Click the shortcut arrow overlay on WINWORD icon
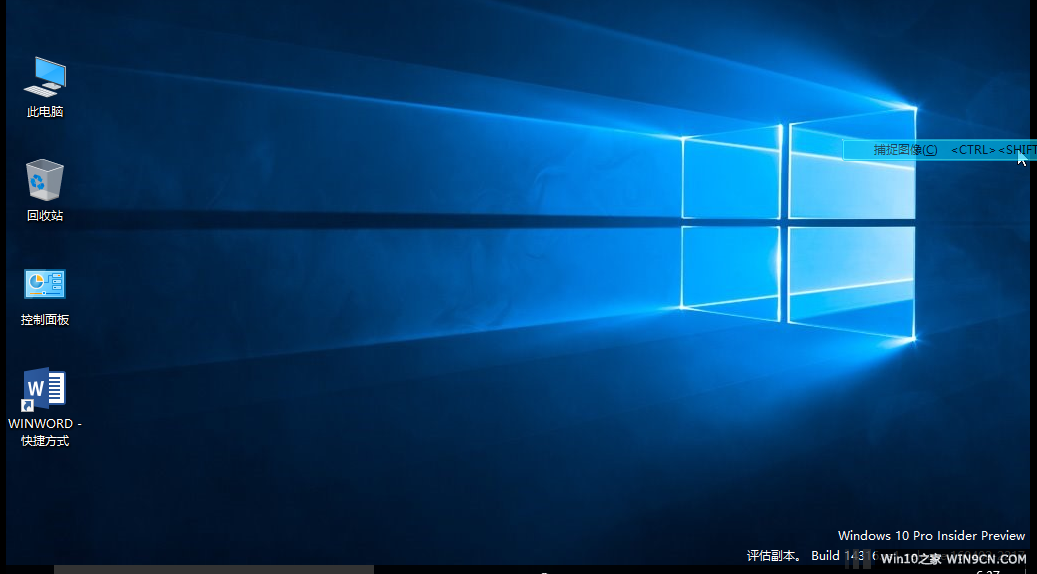The image size is (1037, 574). 29,405
